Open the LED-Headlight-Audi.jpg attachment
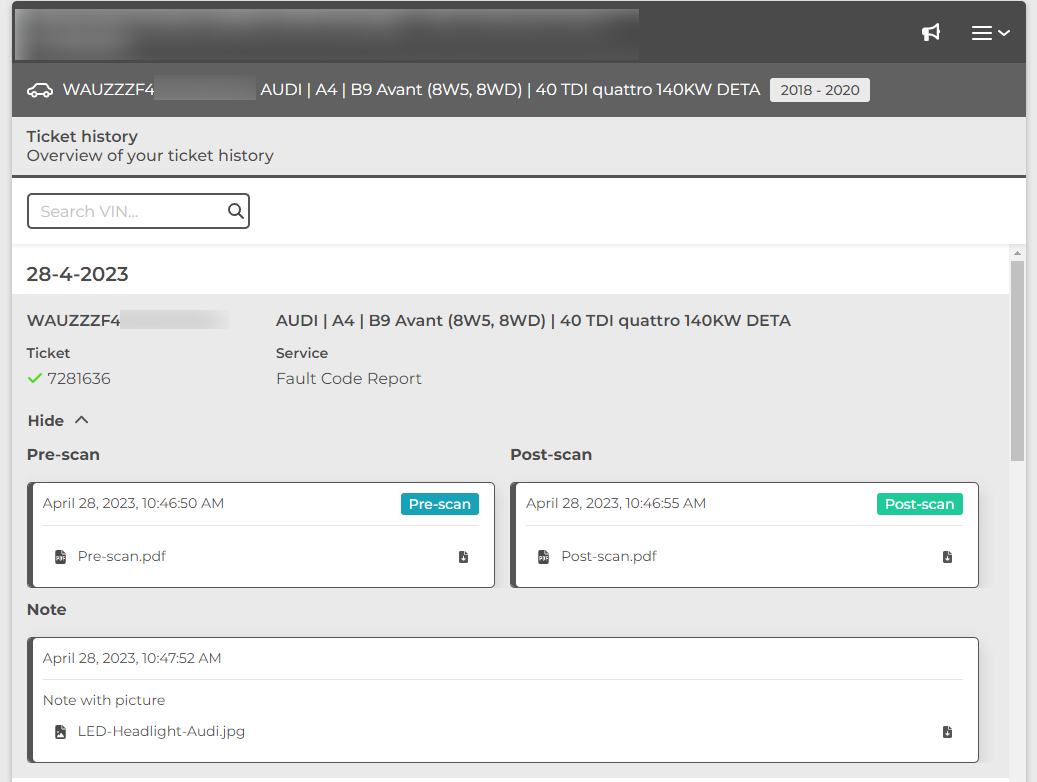Image resolution: width=1037 pixels, height=782 pixels. [x=161, y=731]
